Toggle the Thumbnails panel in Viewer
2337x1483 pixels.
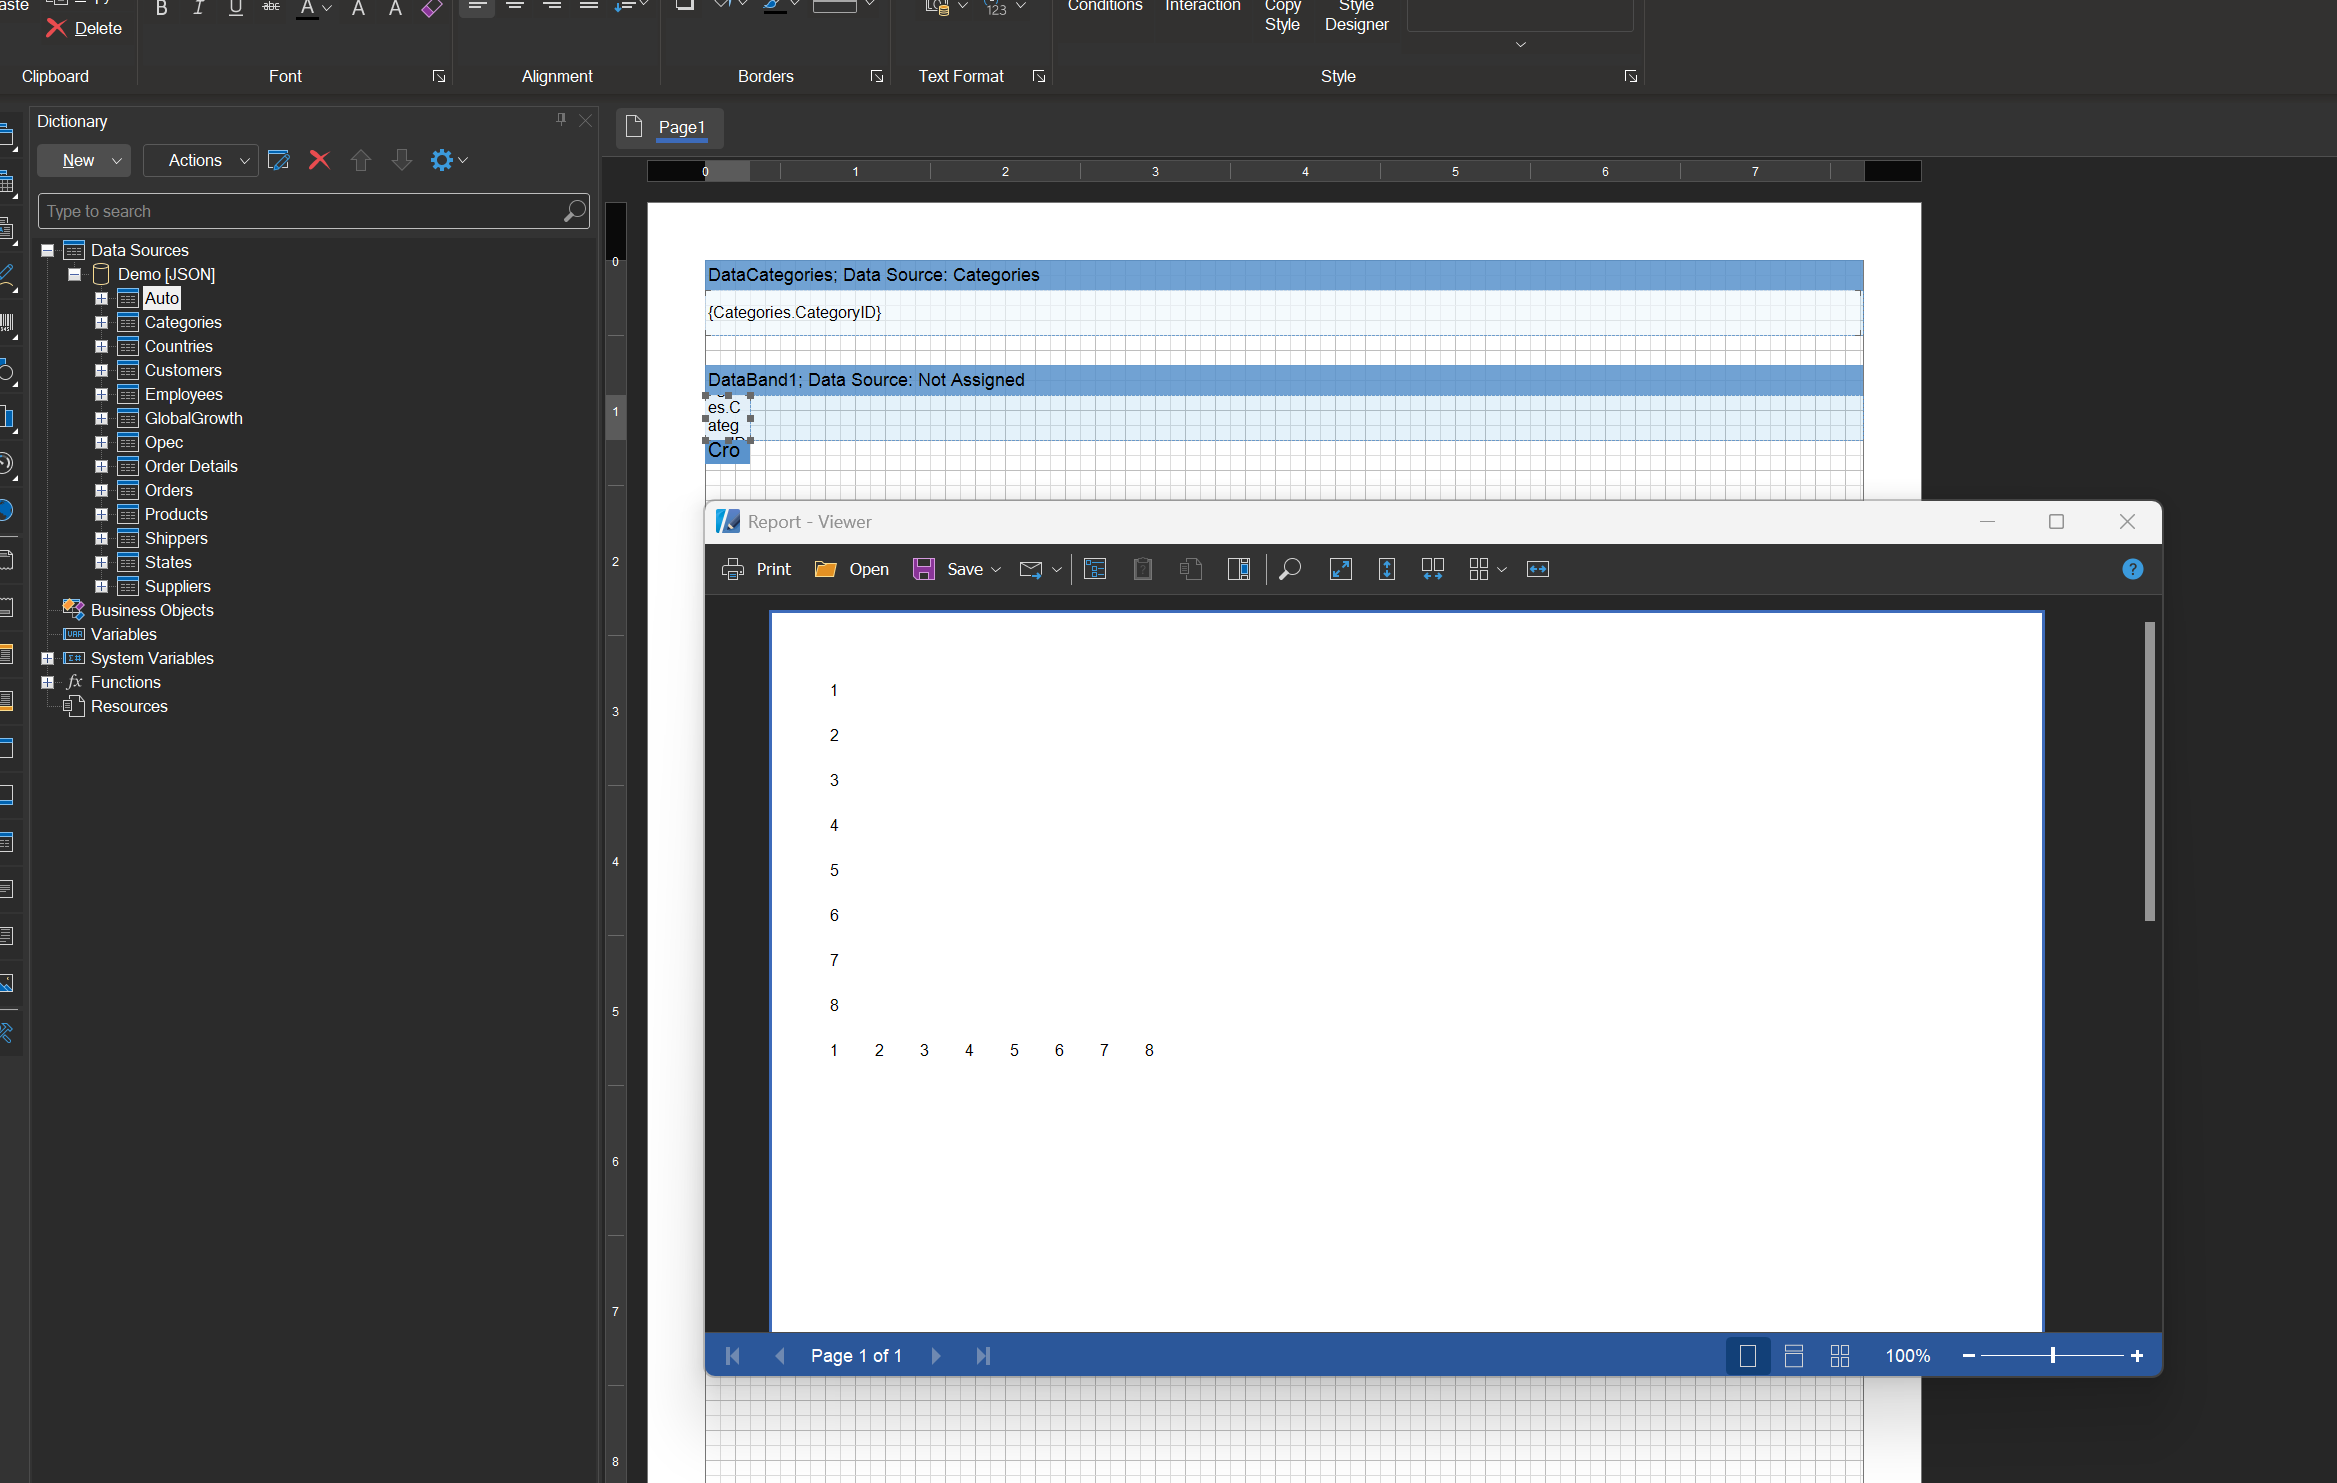point(1238,569)
